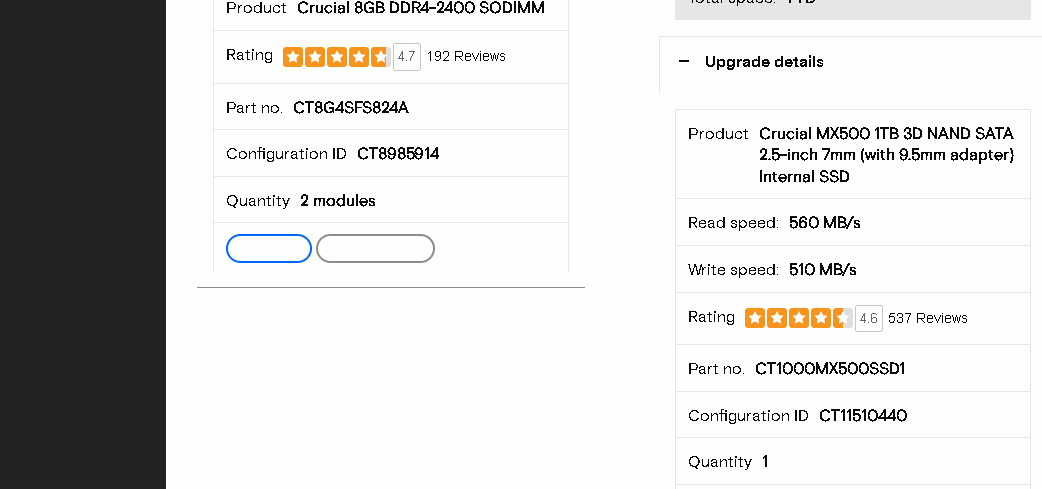Image resolution: width=1042 pixels, height=489 pixels.
Task: Click the 4.6 star rating icons for the MX500 SSD
Action: (x=798, y=318)
